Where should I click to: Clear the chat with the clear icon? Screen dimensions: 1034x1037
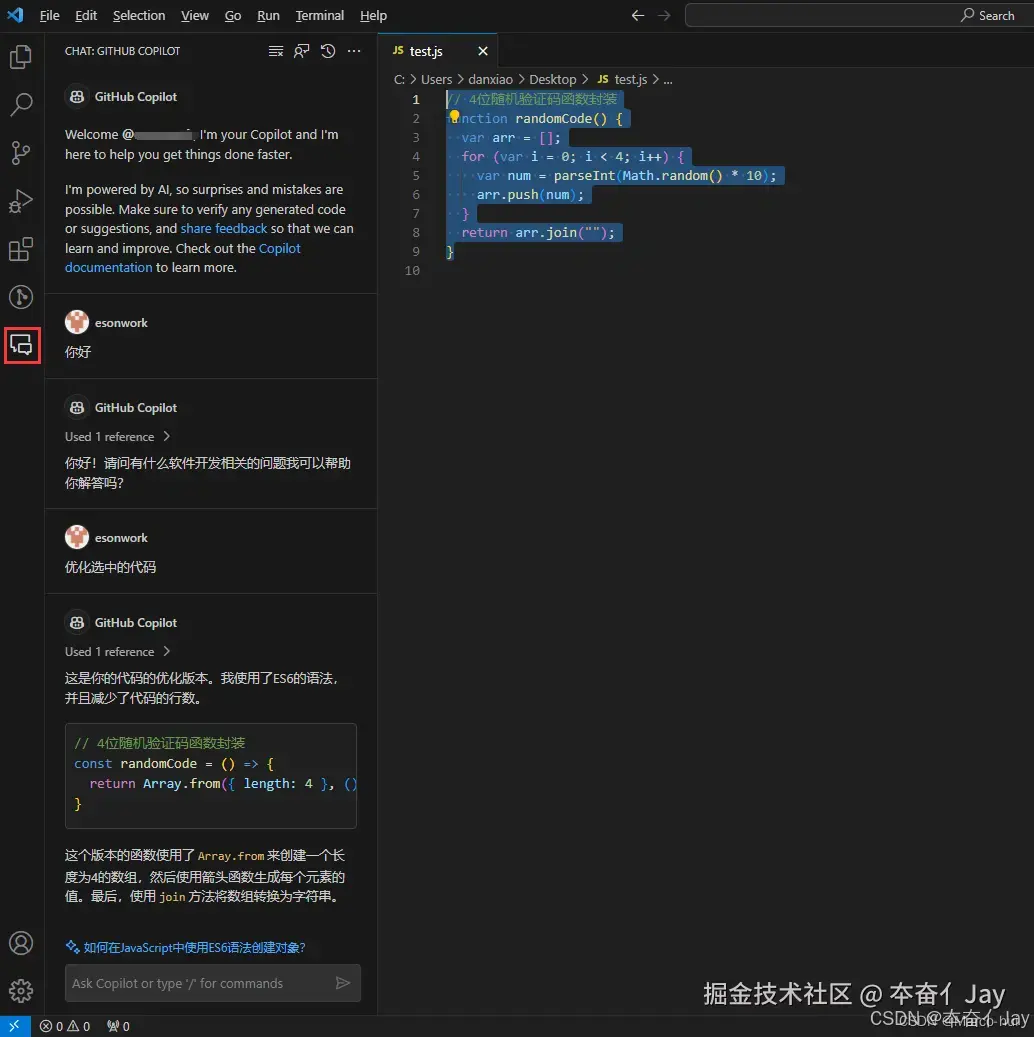pyautogui.click(x=276, y=51)
